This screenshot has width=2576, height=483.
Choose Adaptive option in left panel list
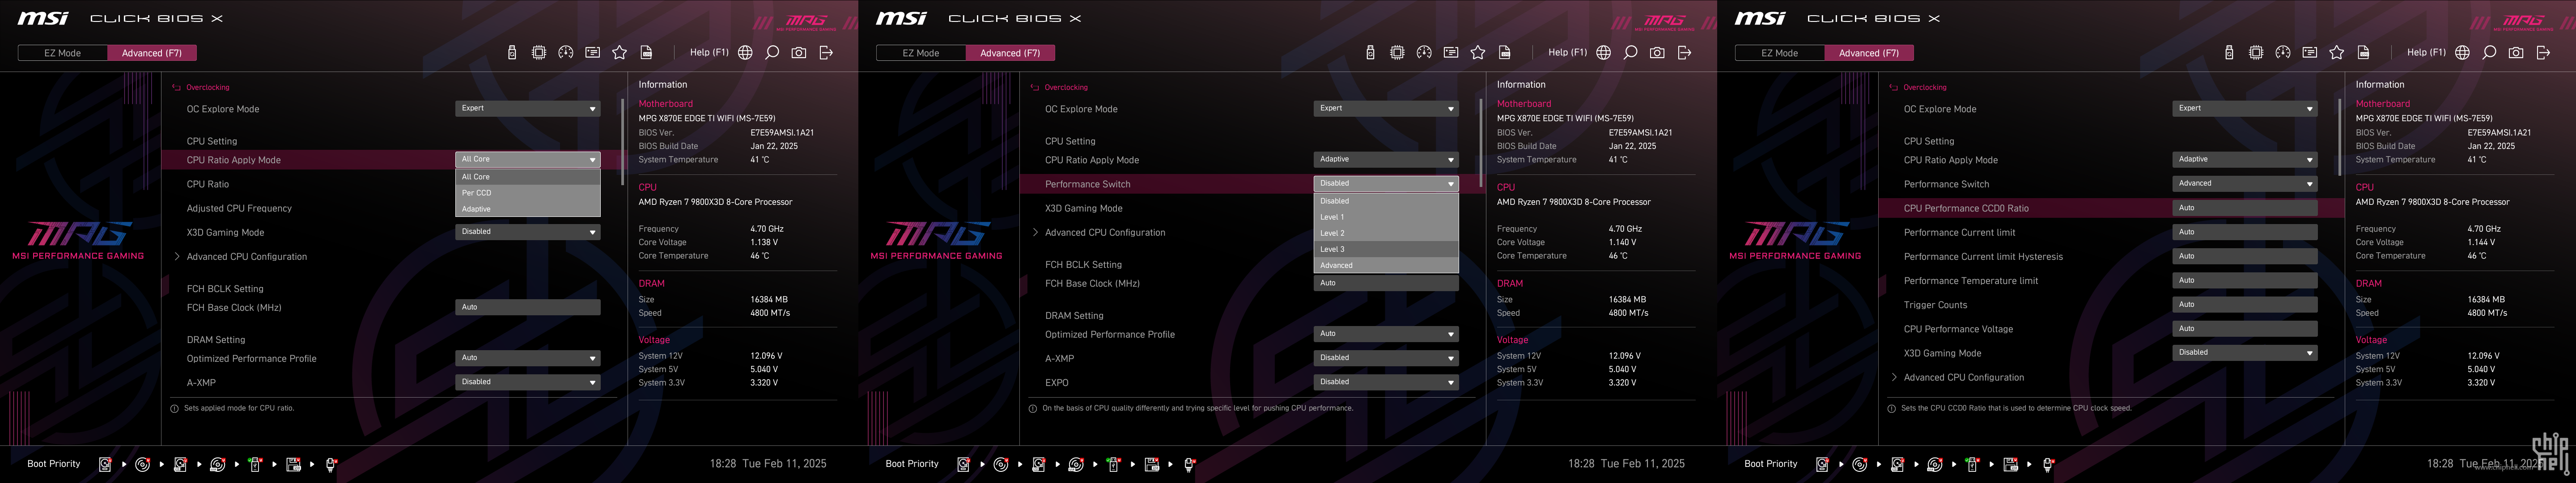(x=528, y=209)
